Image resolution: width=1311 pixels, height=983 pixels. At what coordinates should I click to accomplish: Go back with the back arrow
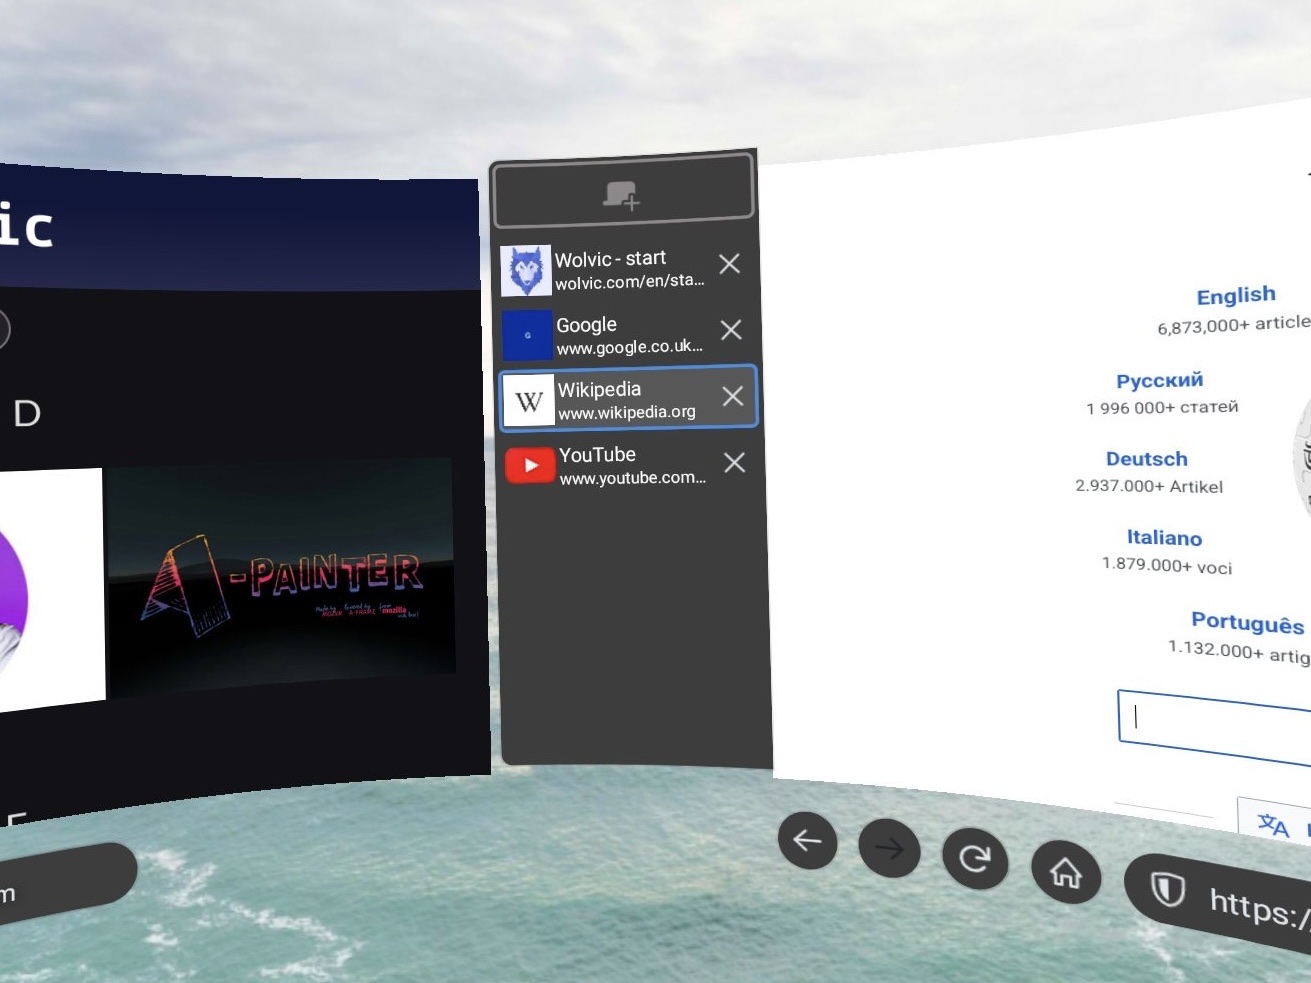(807, 841)
